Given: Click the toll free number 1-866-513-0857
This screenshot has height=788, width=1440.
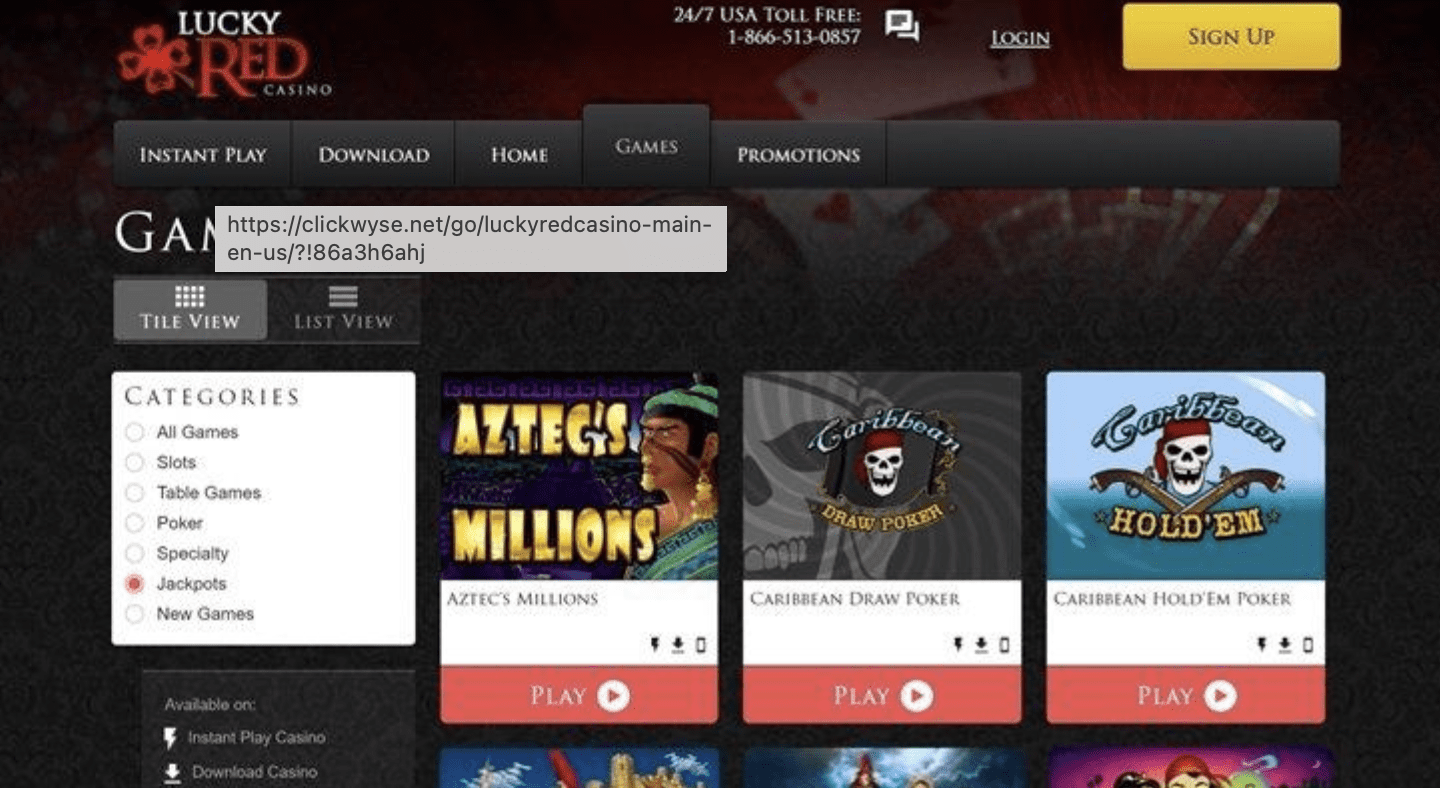Looking at the screenshot, I should coord(794,37).
